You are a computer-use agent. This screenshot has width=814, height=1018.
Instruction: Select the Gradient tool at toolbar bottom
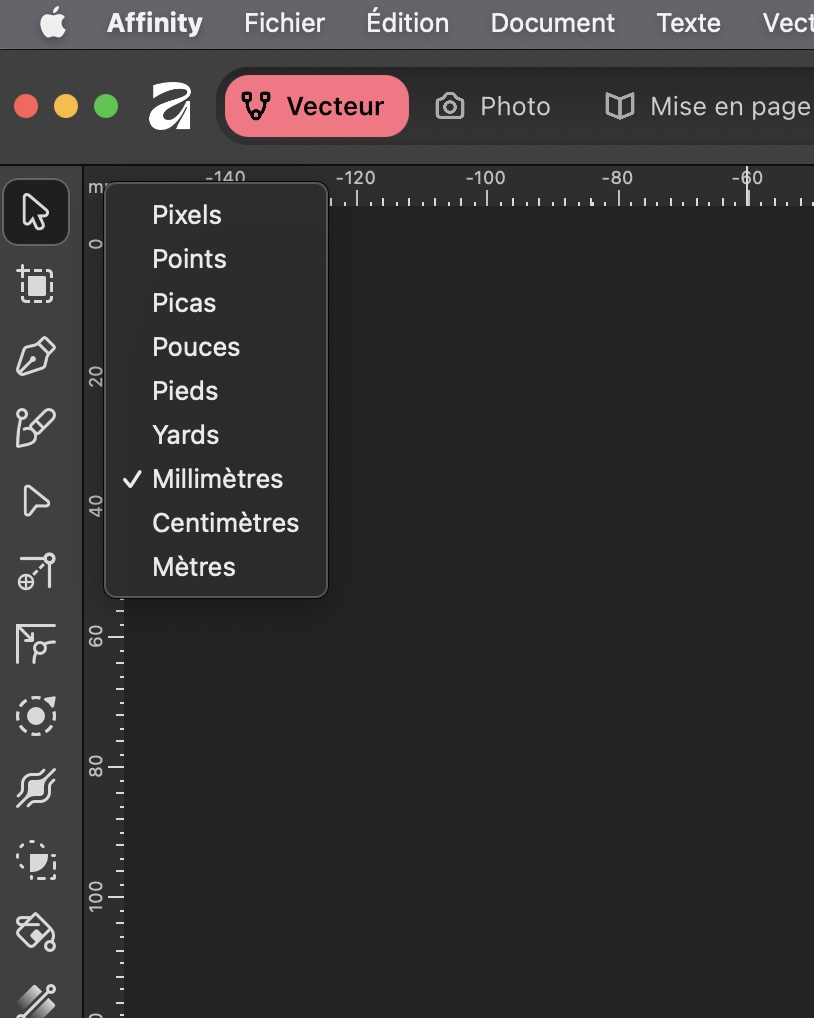tap(36, 1001)
